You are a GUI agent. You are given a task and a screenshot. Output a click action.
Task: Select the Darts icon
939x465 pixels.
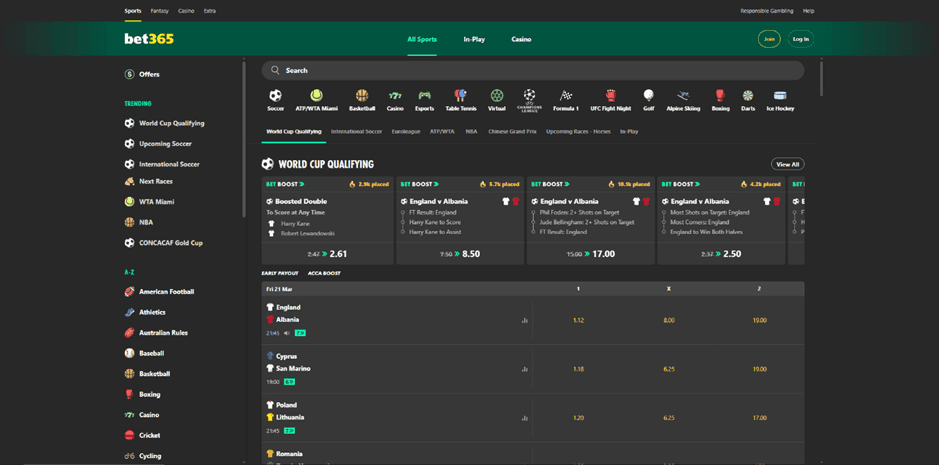click(x=748, y=97)
